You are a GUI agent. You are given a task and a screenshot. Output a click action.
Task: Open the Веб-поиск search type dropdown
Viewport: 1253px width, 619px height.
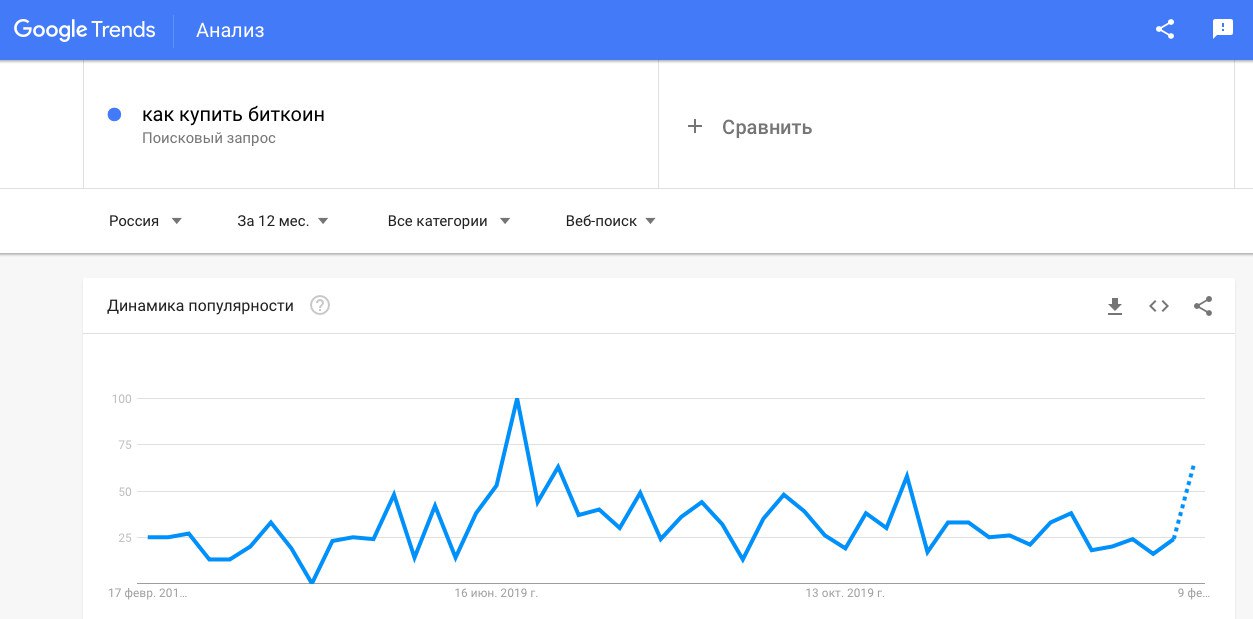point(611,221)
